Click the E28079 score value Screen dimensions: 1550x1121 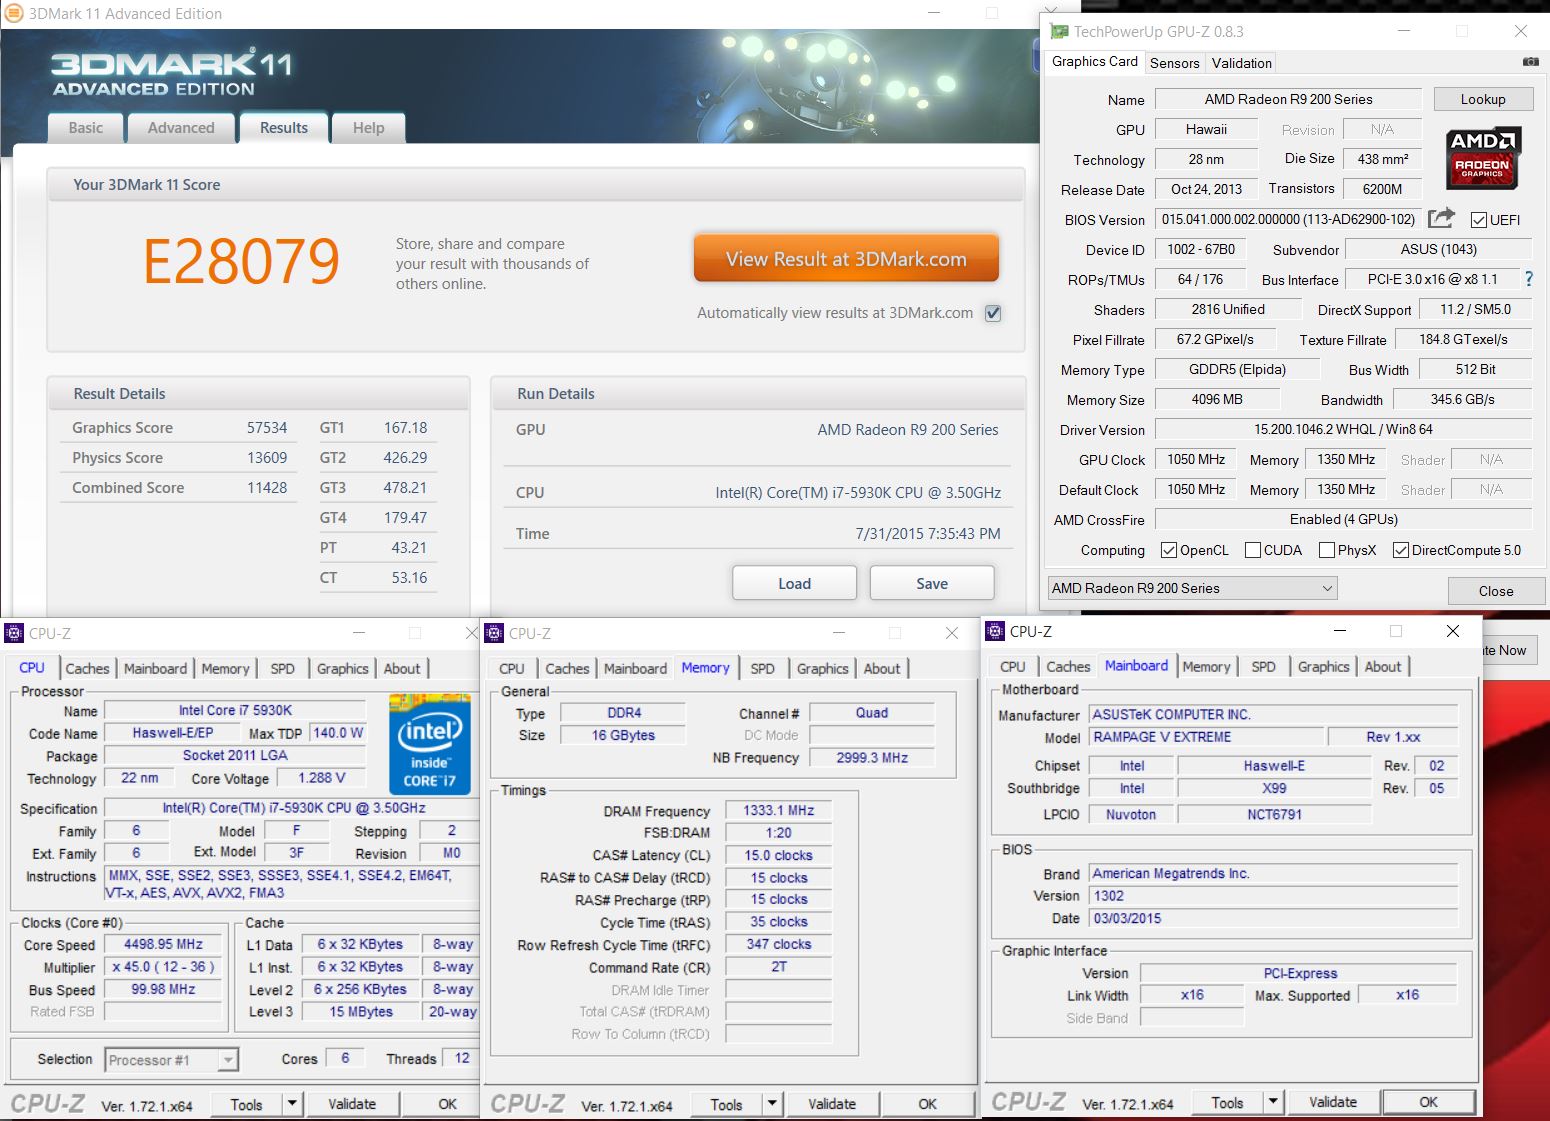241,261
